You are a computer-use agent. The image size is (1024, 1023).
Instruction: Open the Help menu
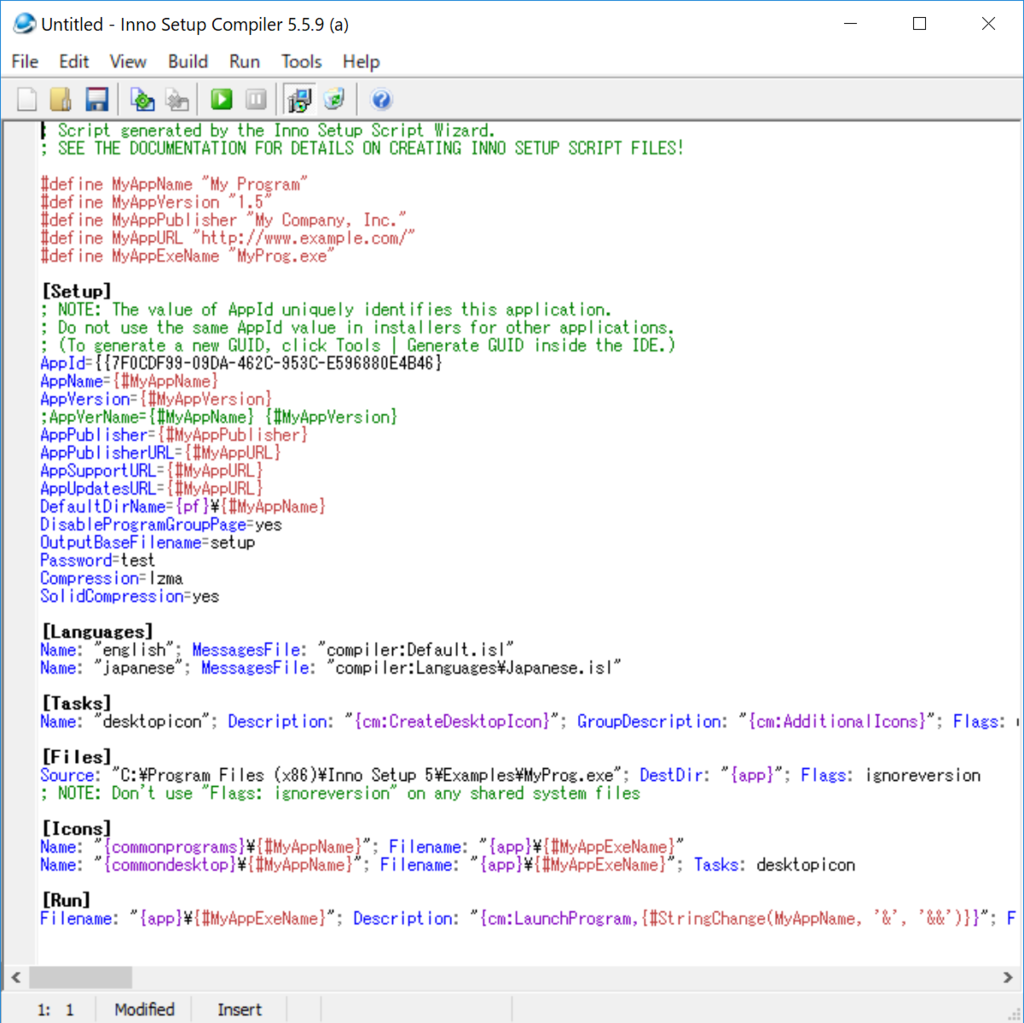[x=361, y=61]
